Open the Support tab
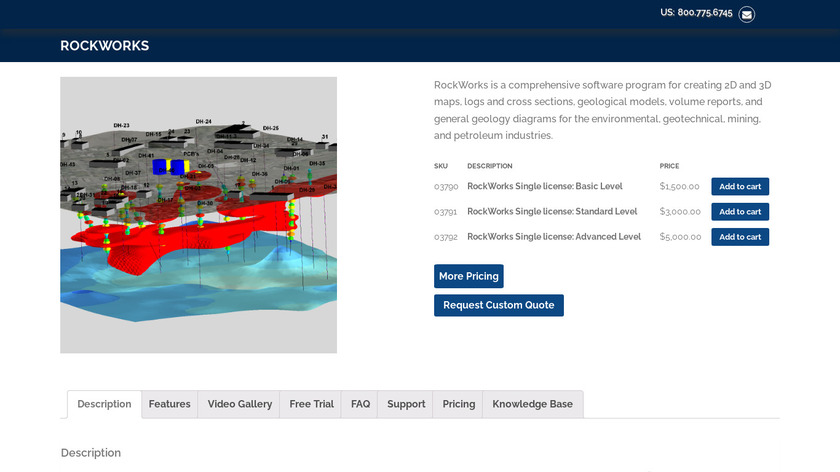 [x=406, y=404]
